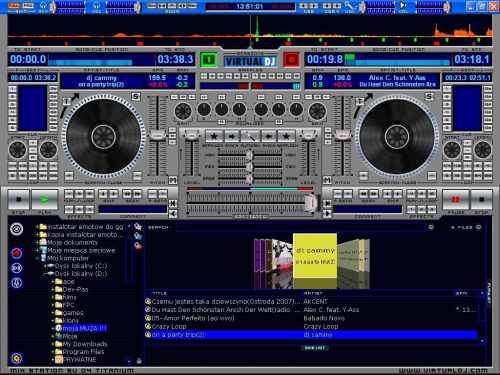The image size is (500, 375).
Task: Click the left deck Stop button
Action: pyautogui.click(x=19, y=199)
